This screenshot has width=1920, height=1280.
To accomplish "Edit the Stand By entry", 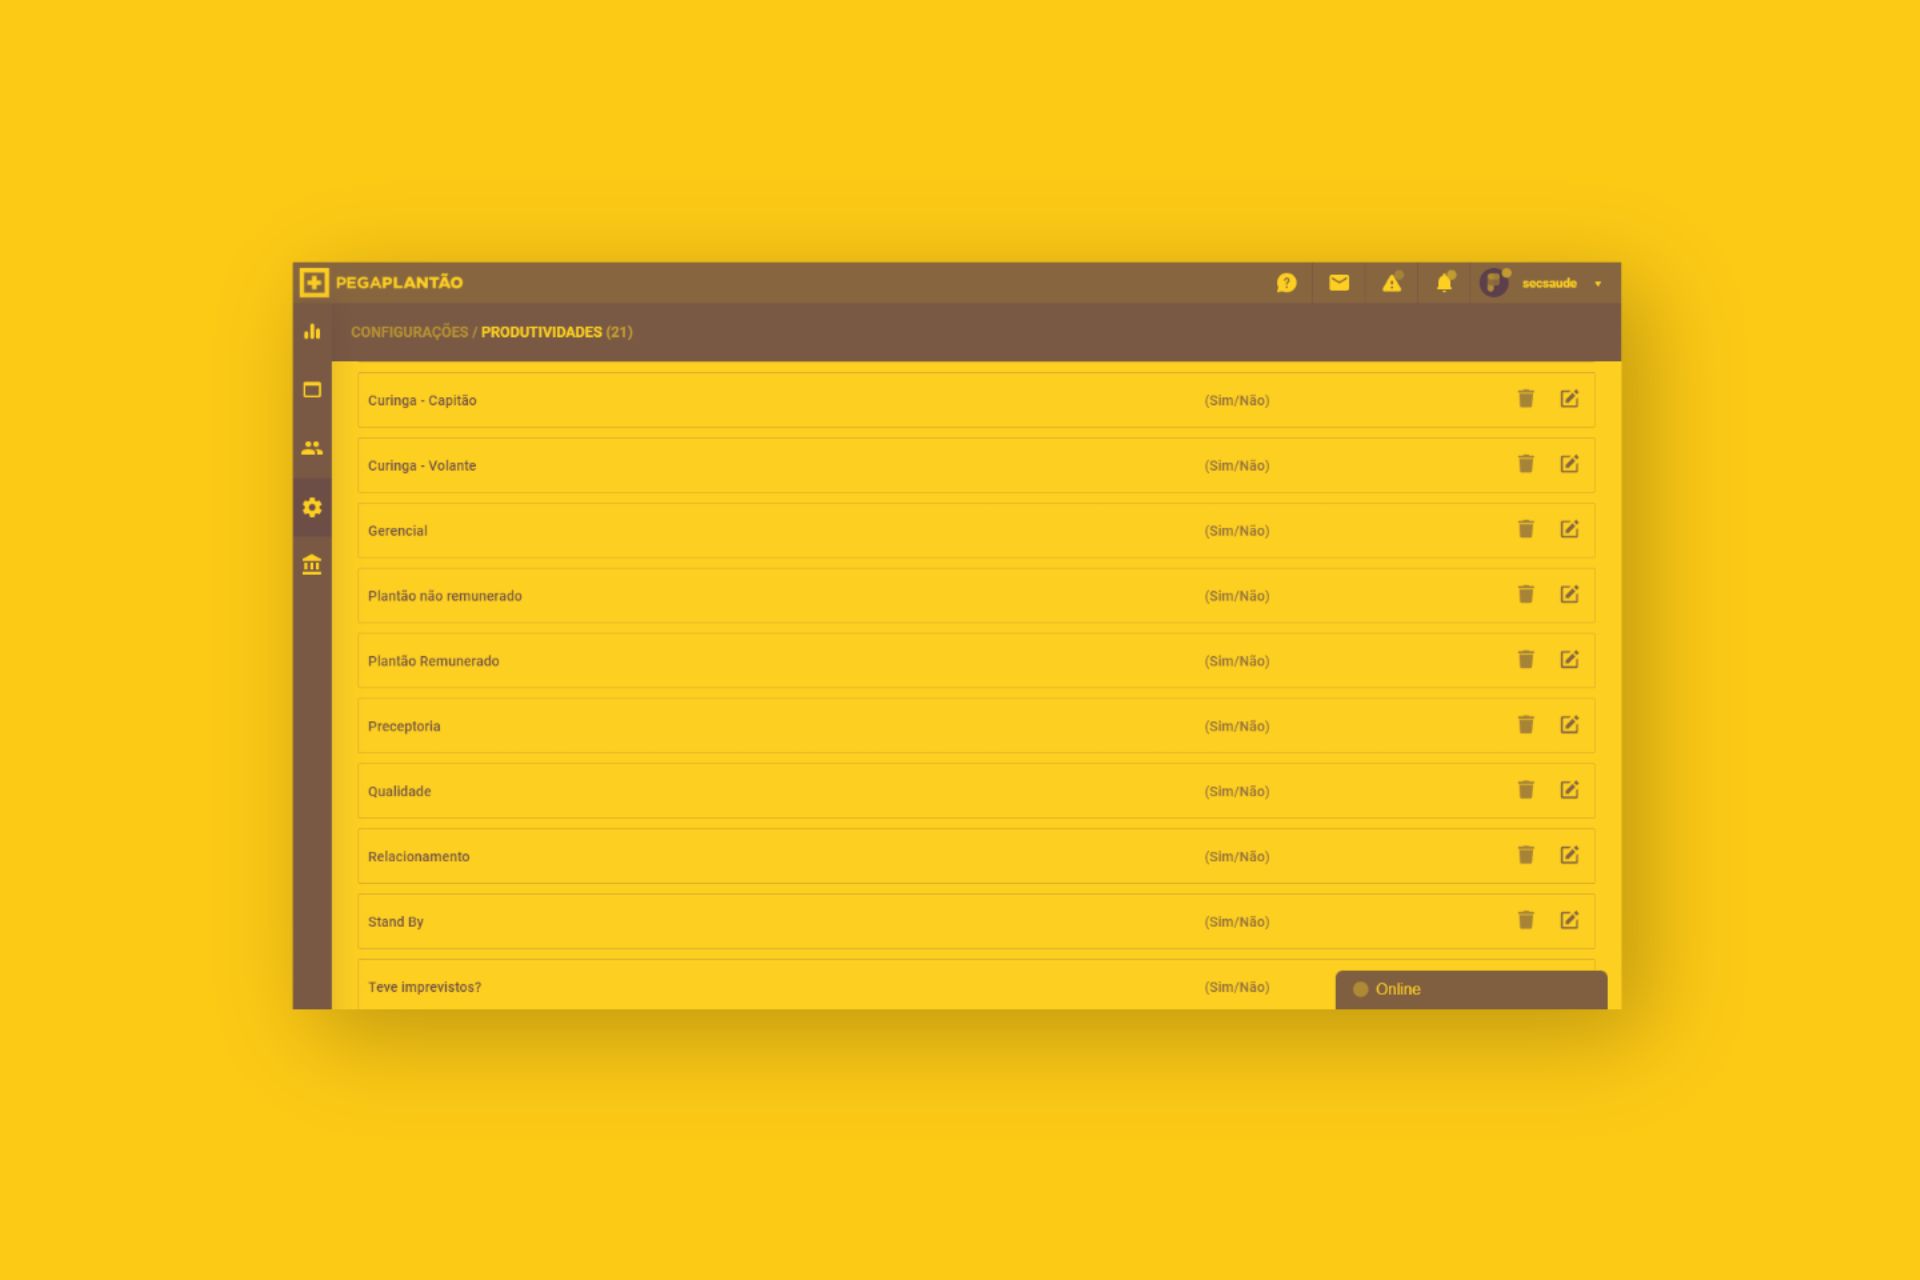I will click(x=1569, y=920).
